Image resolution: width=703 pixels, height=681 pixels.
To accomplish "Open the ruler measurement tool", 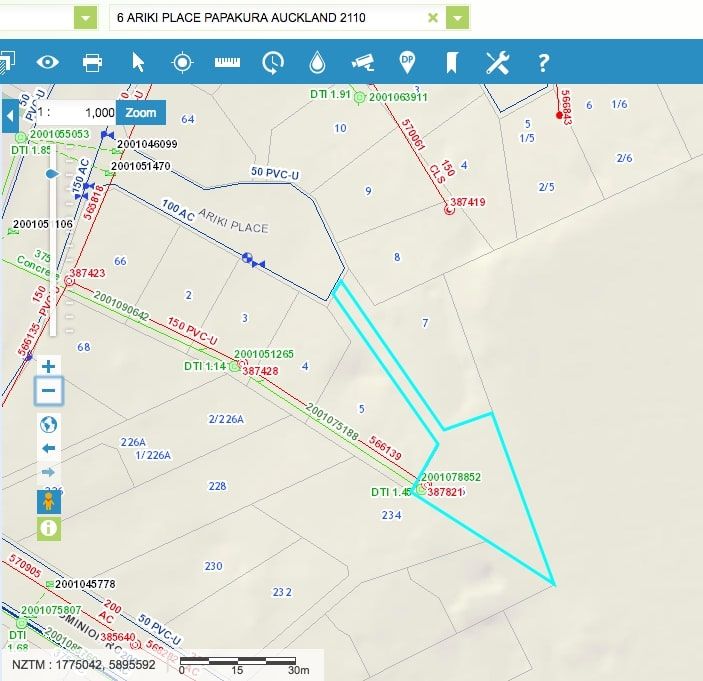I will click(x=227, y=63).
